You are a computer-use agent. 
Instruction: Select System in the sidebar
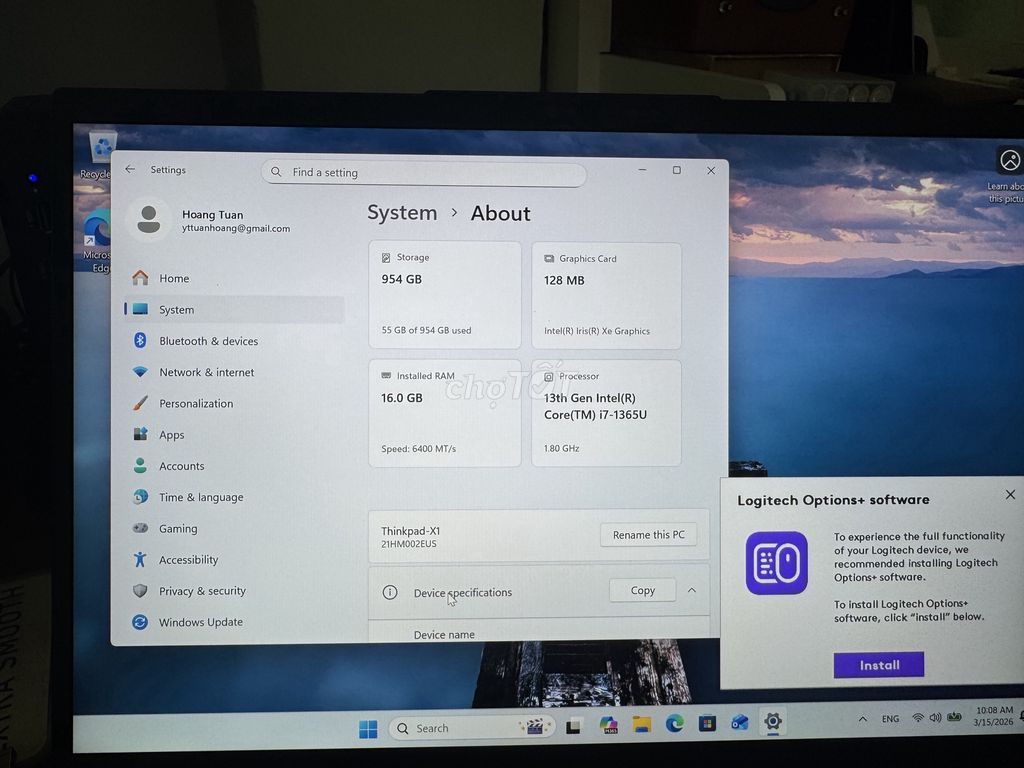(x=234, y=310)
